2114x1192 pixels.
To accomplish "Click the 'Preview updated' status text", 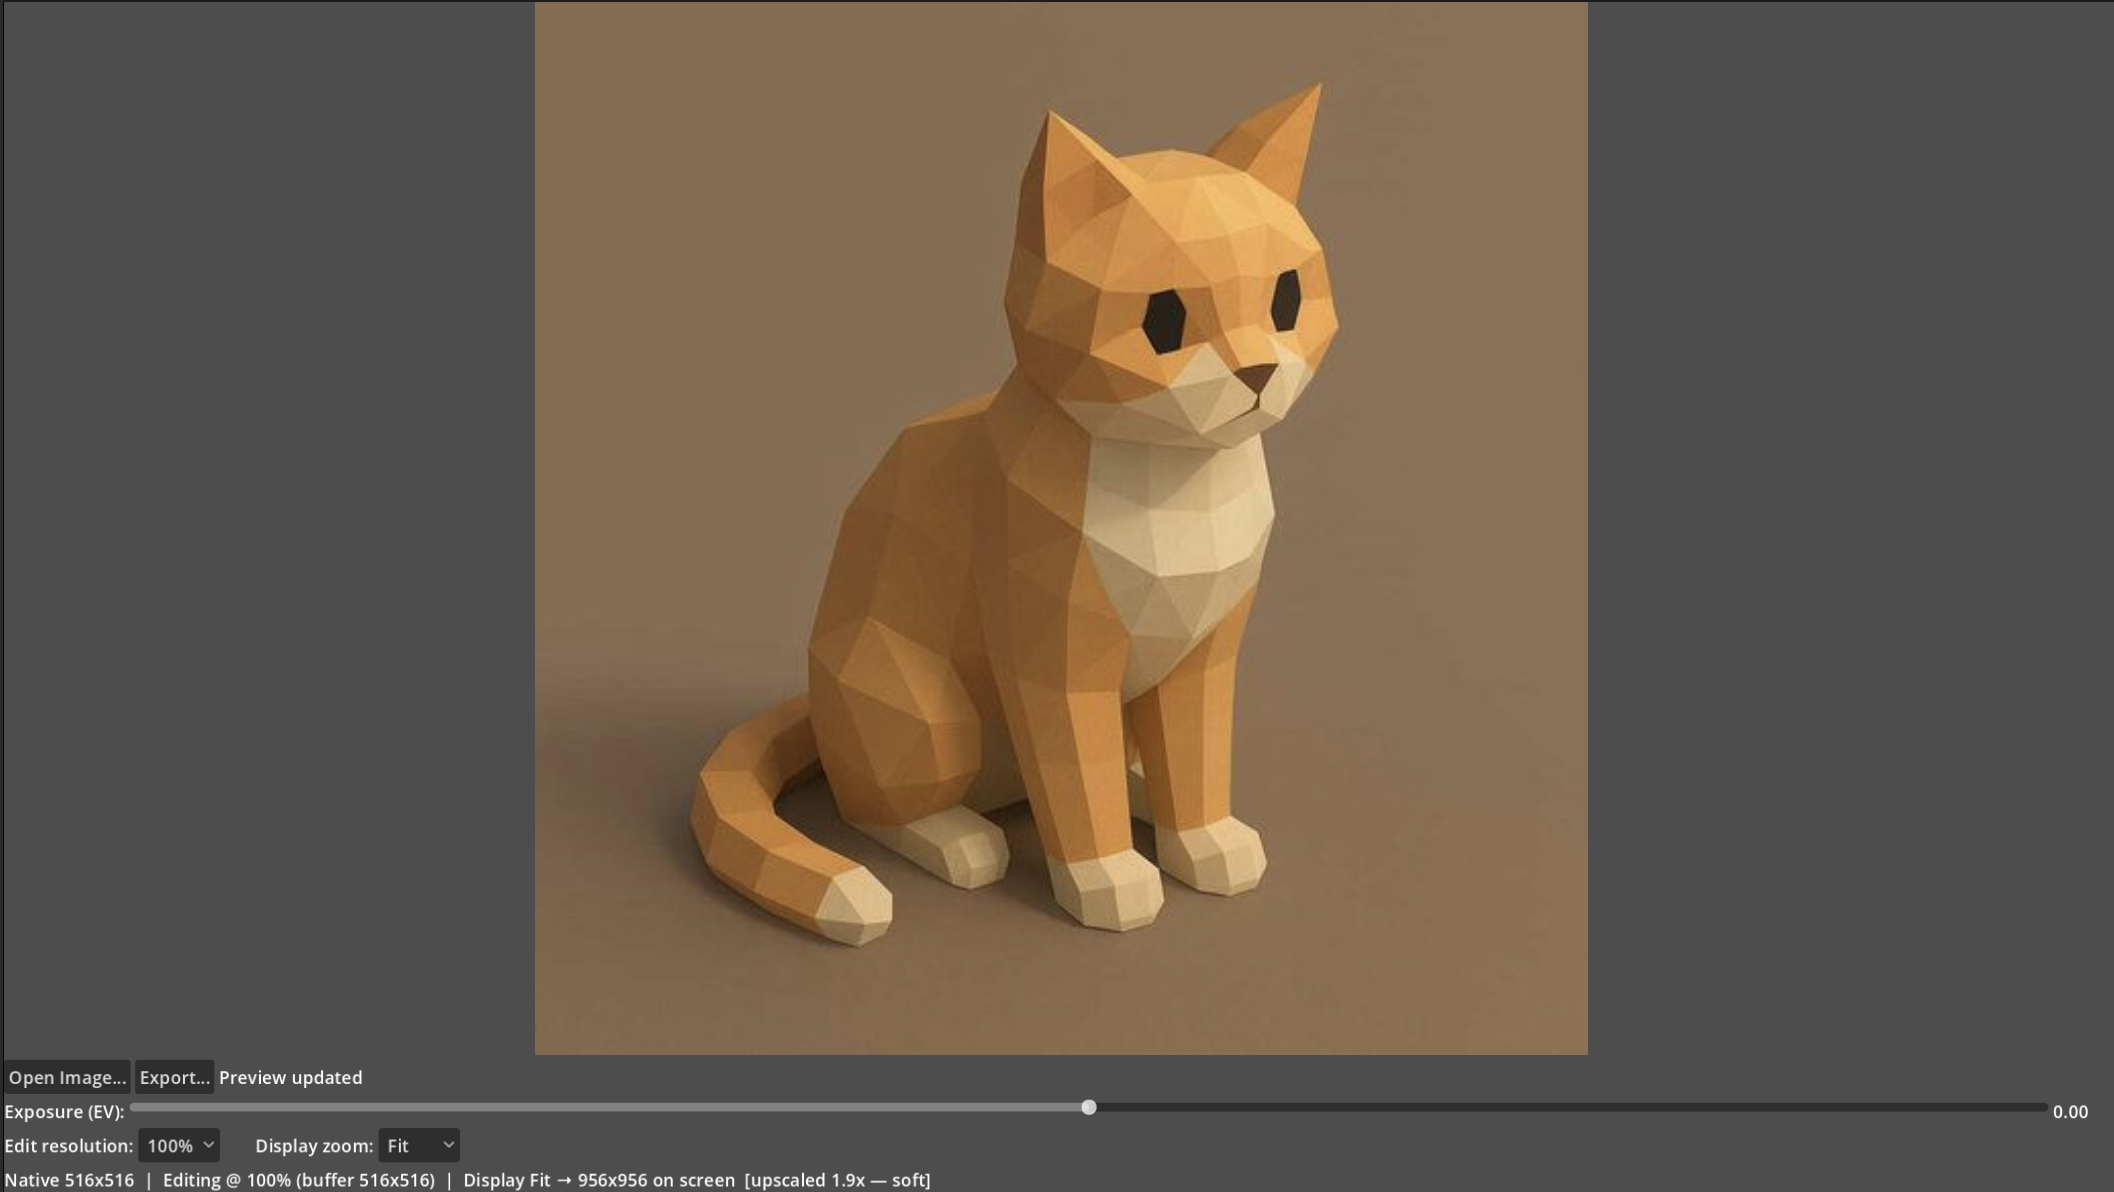I will point(291,1078).
